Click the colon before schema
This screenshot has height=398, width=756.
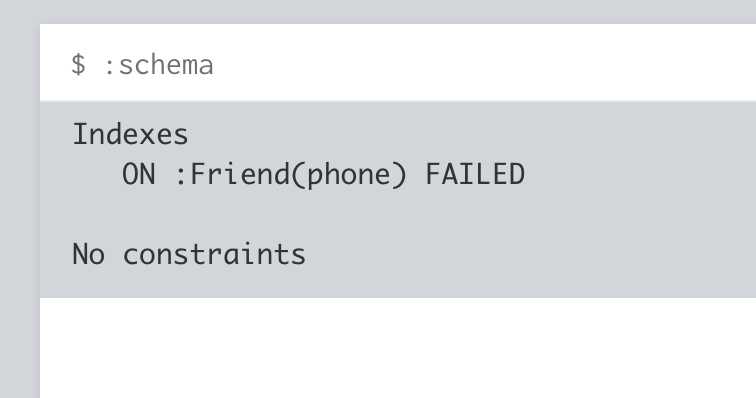109,68
